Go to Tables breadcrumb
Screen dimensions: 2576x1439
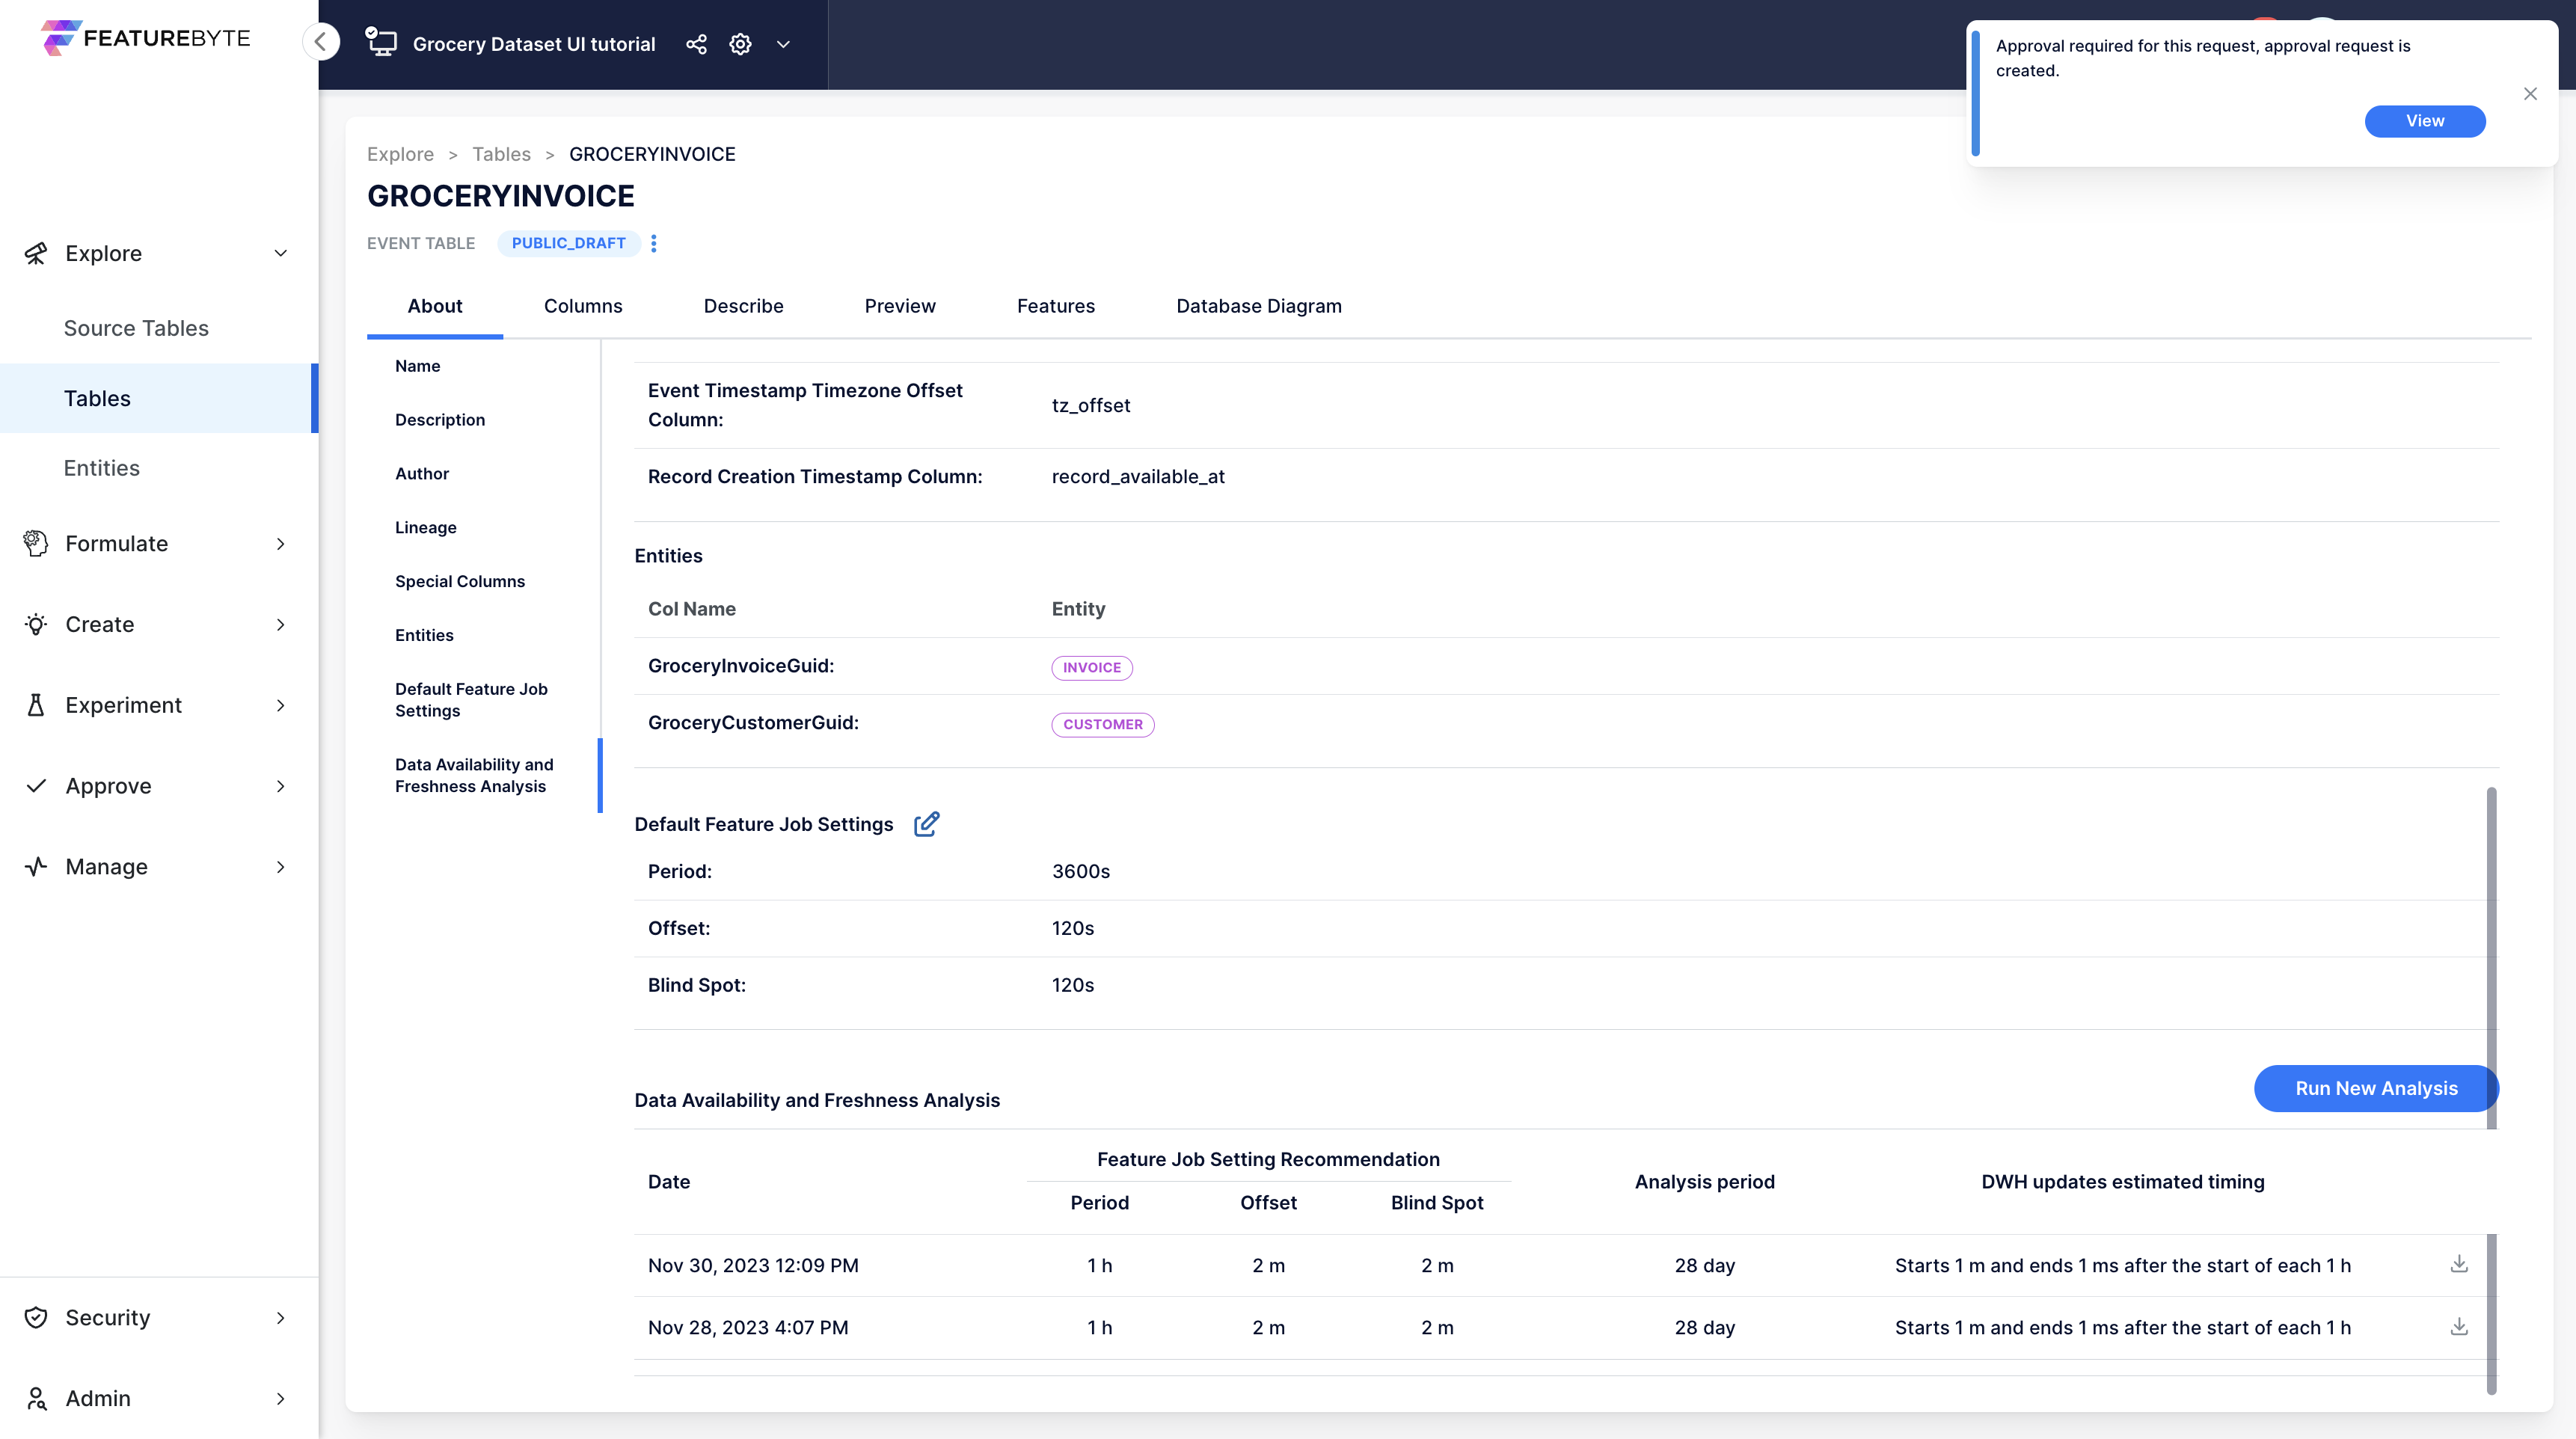coord(501,154)
